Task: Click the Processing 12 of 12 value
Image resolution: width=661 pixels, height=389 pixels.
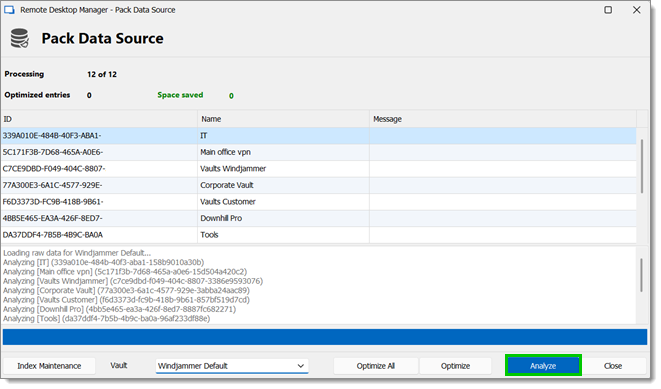Action: 102,74
